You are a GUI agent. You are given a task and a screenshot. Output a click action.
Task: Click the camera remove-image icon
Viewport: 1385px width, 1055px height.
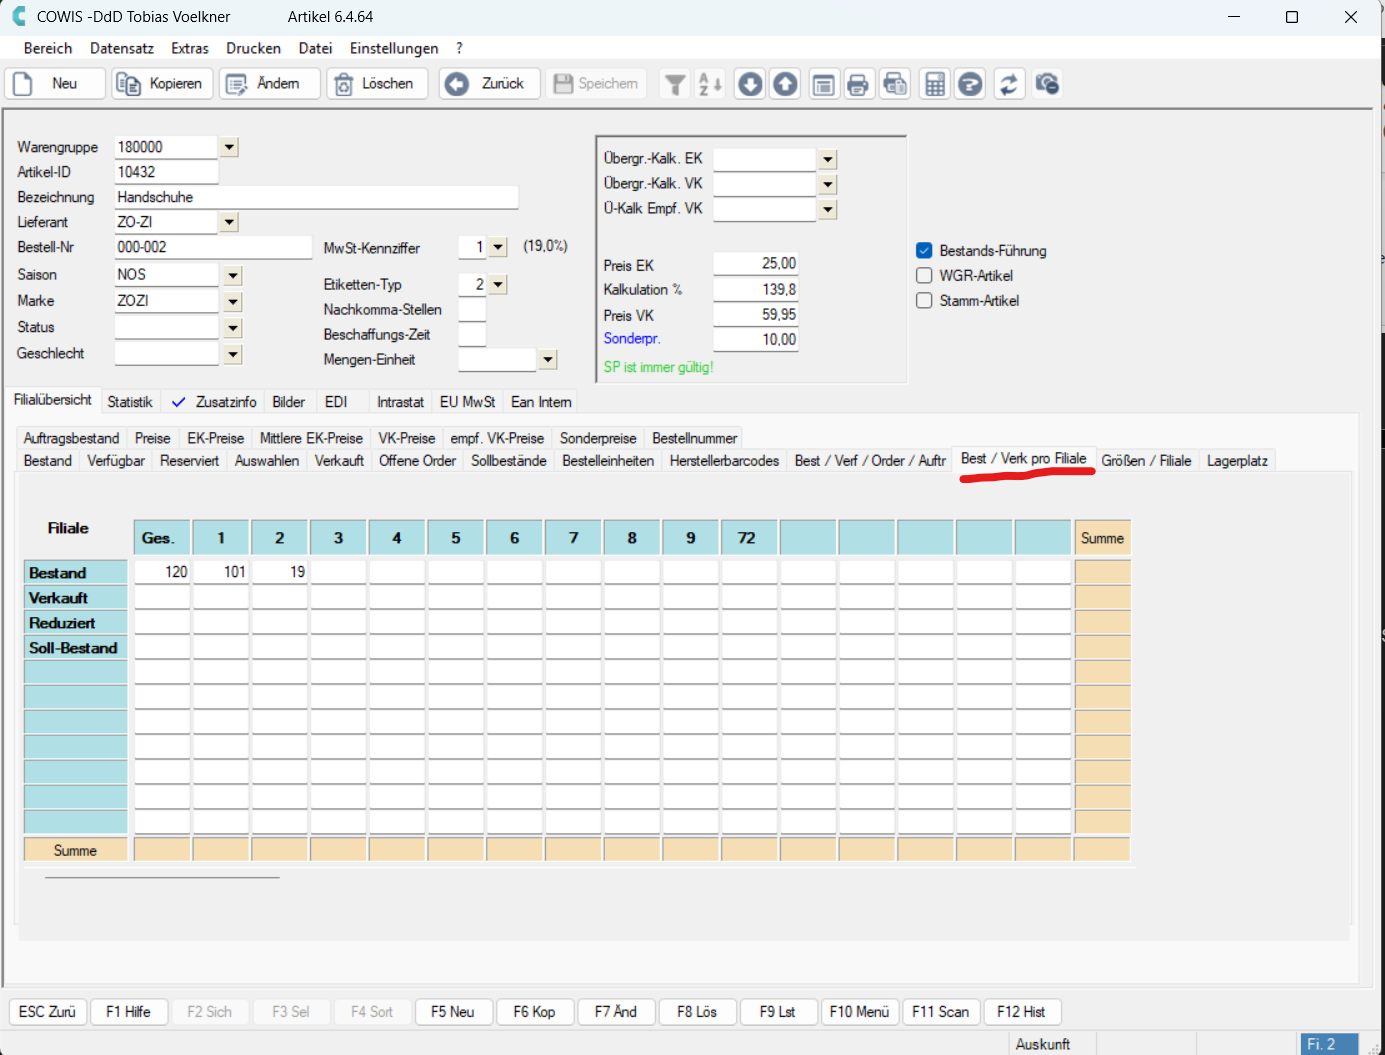pos(1047,85)
